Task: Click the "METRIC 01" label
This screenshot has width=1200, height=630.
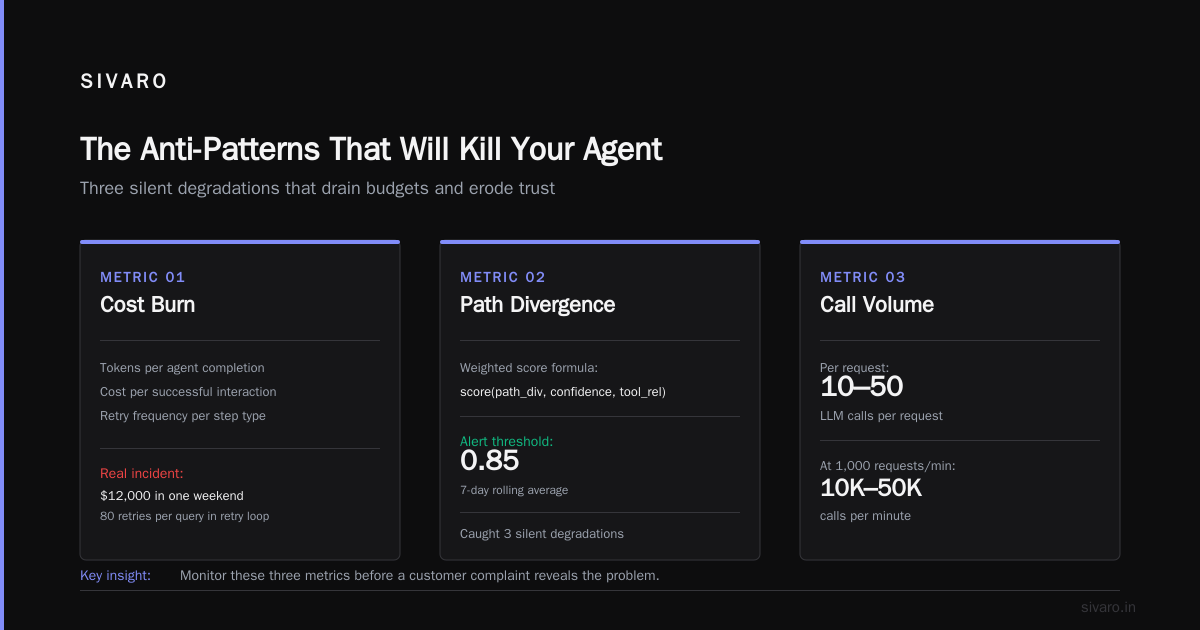Action: (x=143, y=277)
